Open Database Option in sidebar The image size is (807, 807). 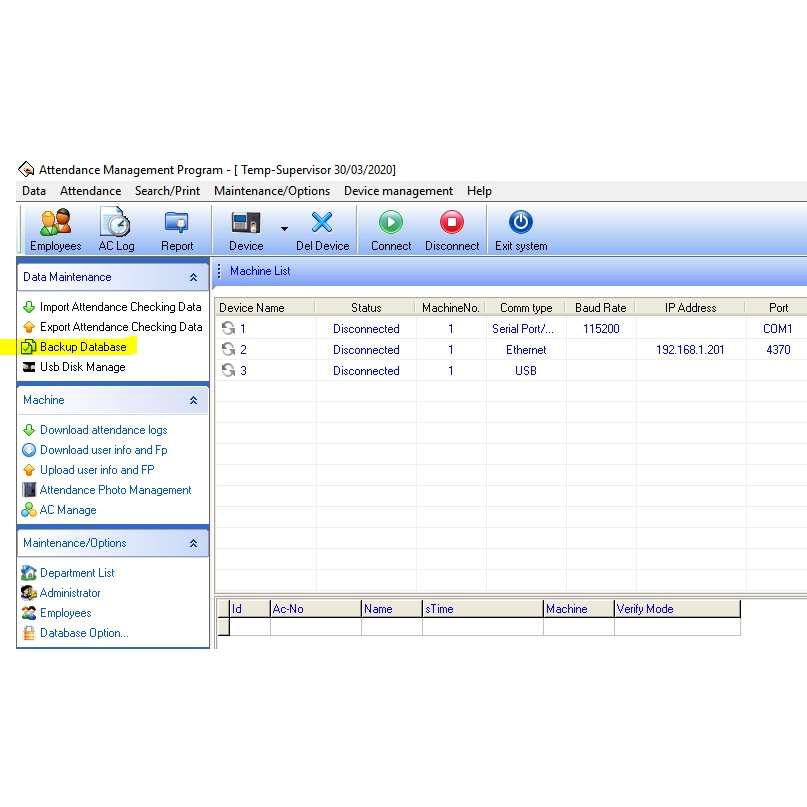tap(84, 633)
